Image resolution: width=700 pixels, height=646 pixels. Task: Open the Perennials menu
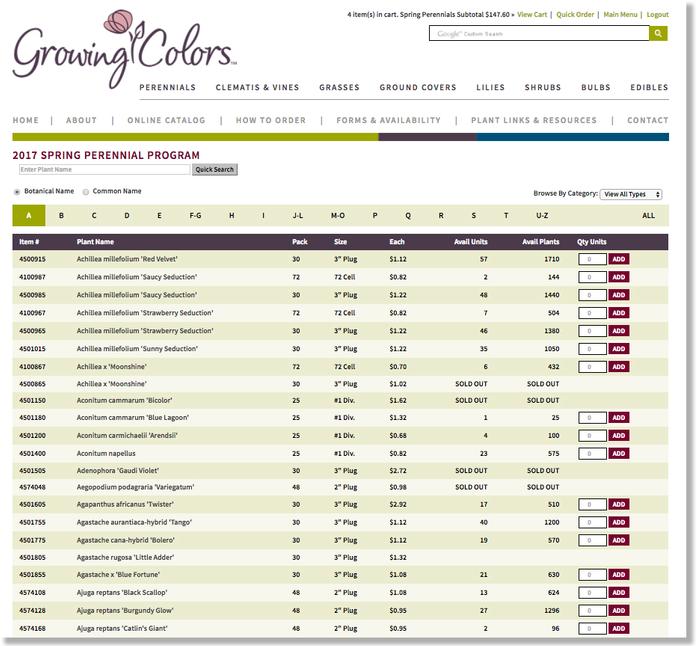[x=167, y=88]
